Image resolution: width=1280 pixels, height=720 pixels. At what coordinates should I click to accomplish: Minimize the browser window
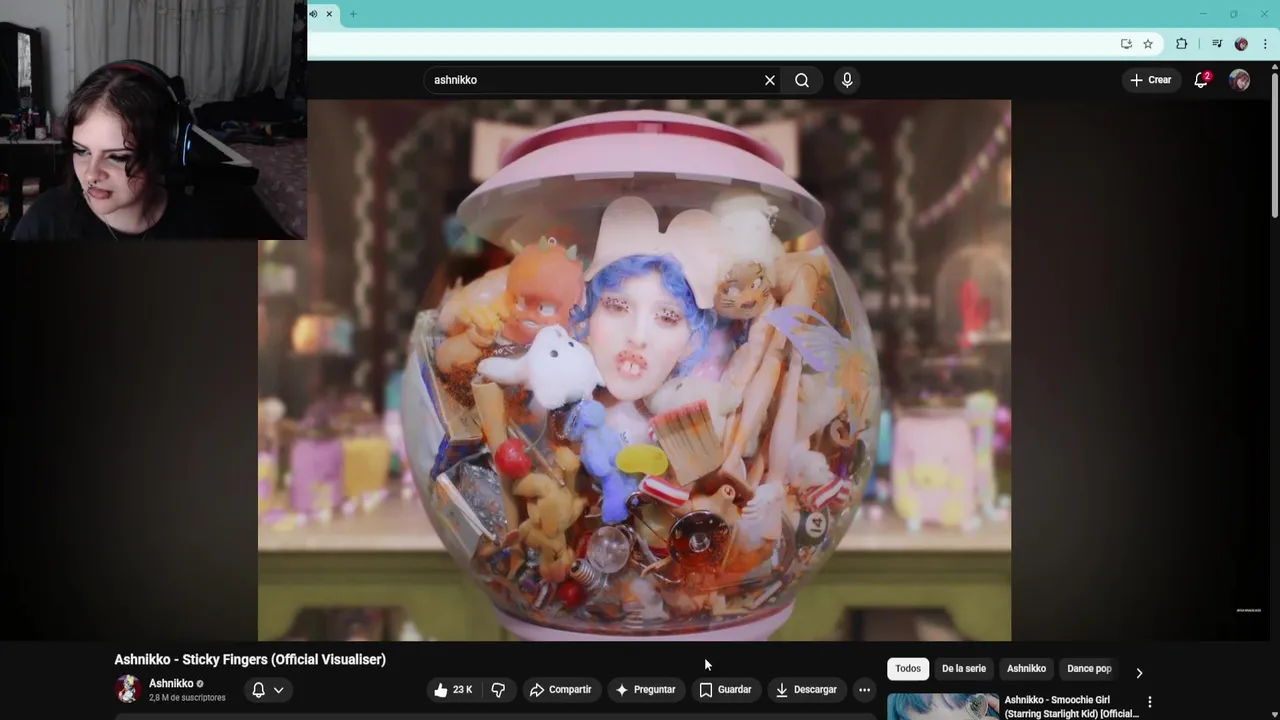click(x=1203, y=14)
